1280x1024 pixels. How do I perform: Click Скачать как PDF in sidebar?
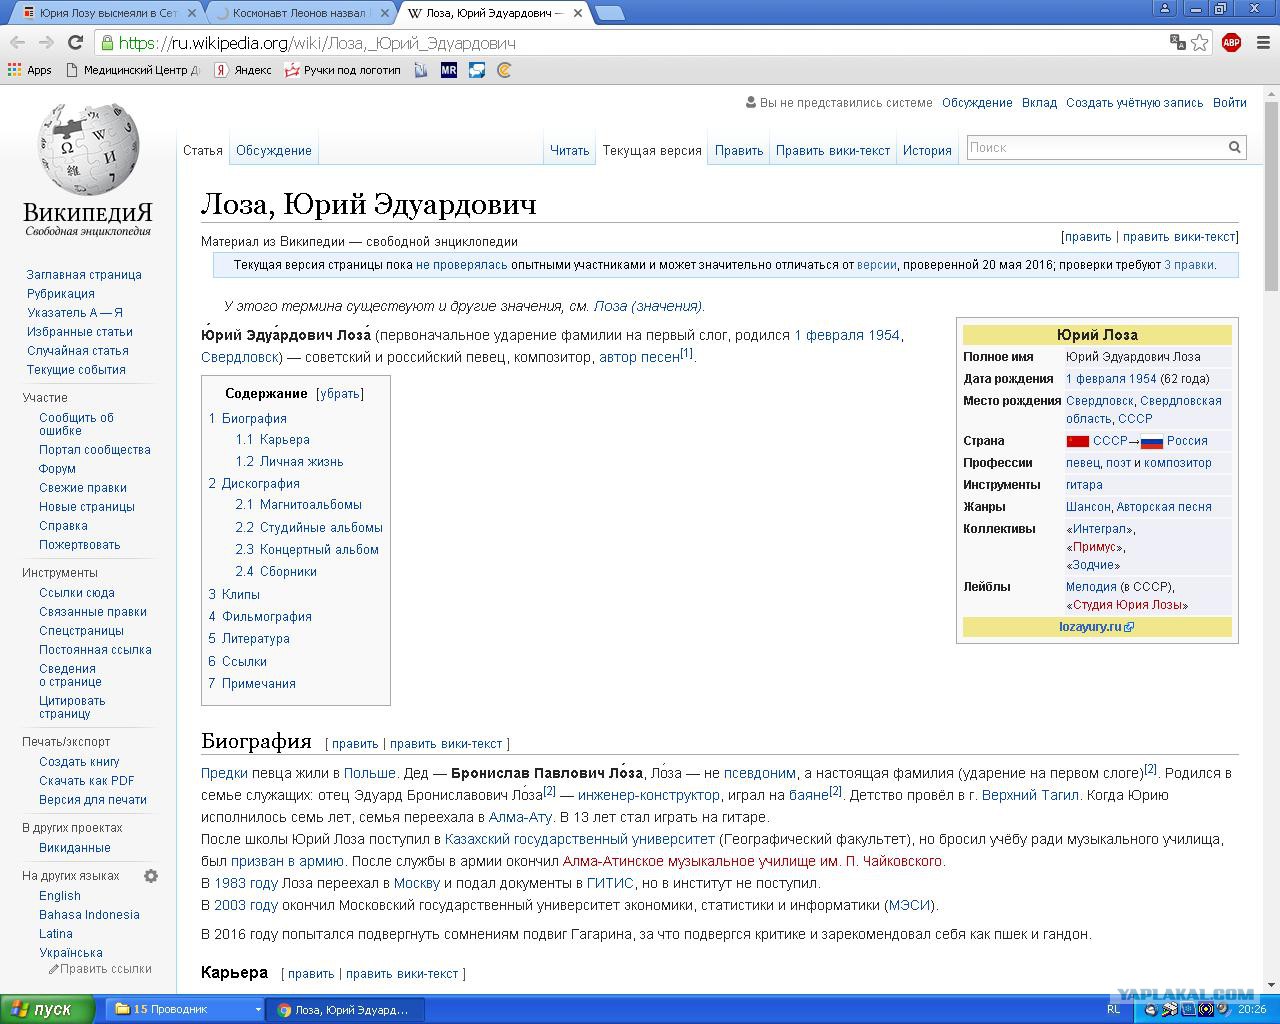pos(87,781)
